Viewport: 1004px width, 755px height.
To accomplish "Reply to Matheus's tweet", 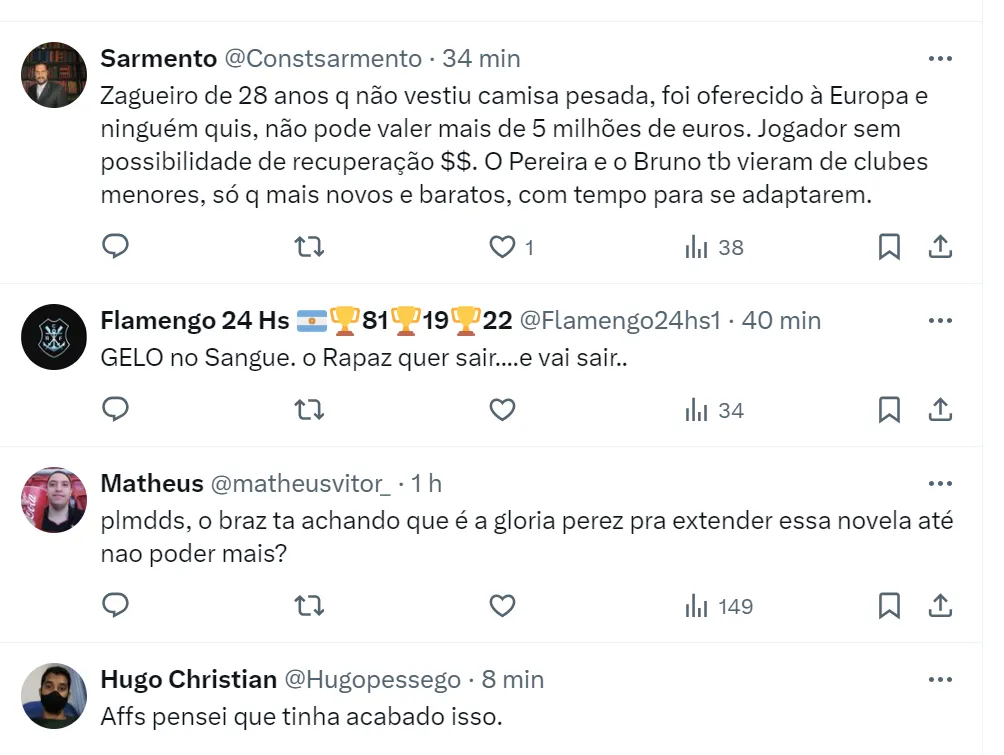I will [116, 605].
